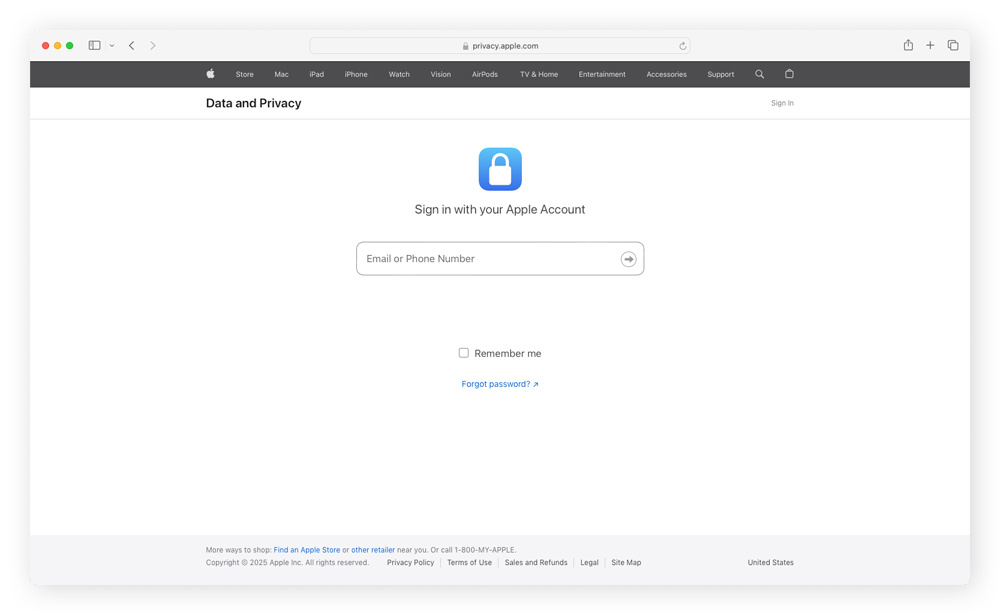Enable the Remember me checkbox
The height and width of the screenshot is (615, 1000).
[x=464, y=353]
